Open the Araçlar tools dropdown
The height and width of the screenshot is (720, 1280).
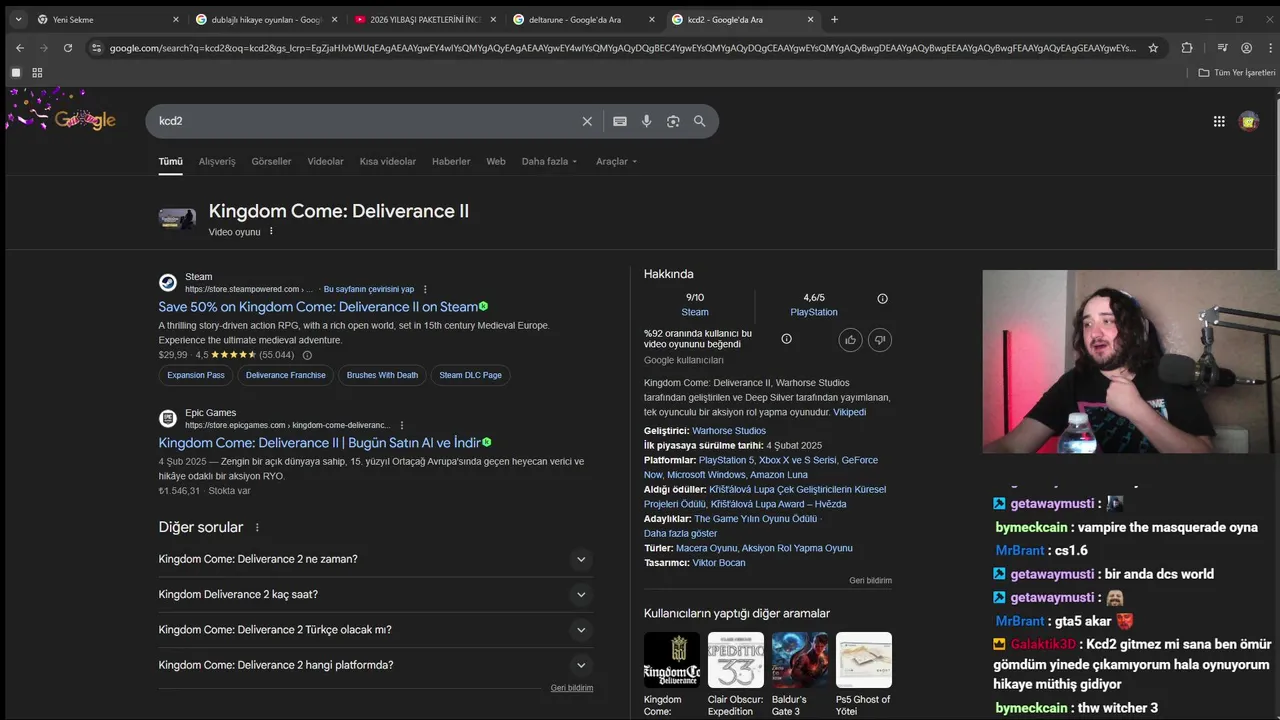(616, 161)
